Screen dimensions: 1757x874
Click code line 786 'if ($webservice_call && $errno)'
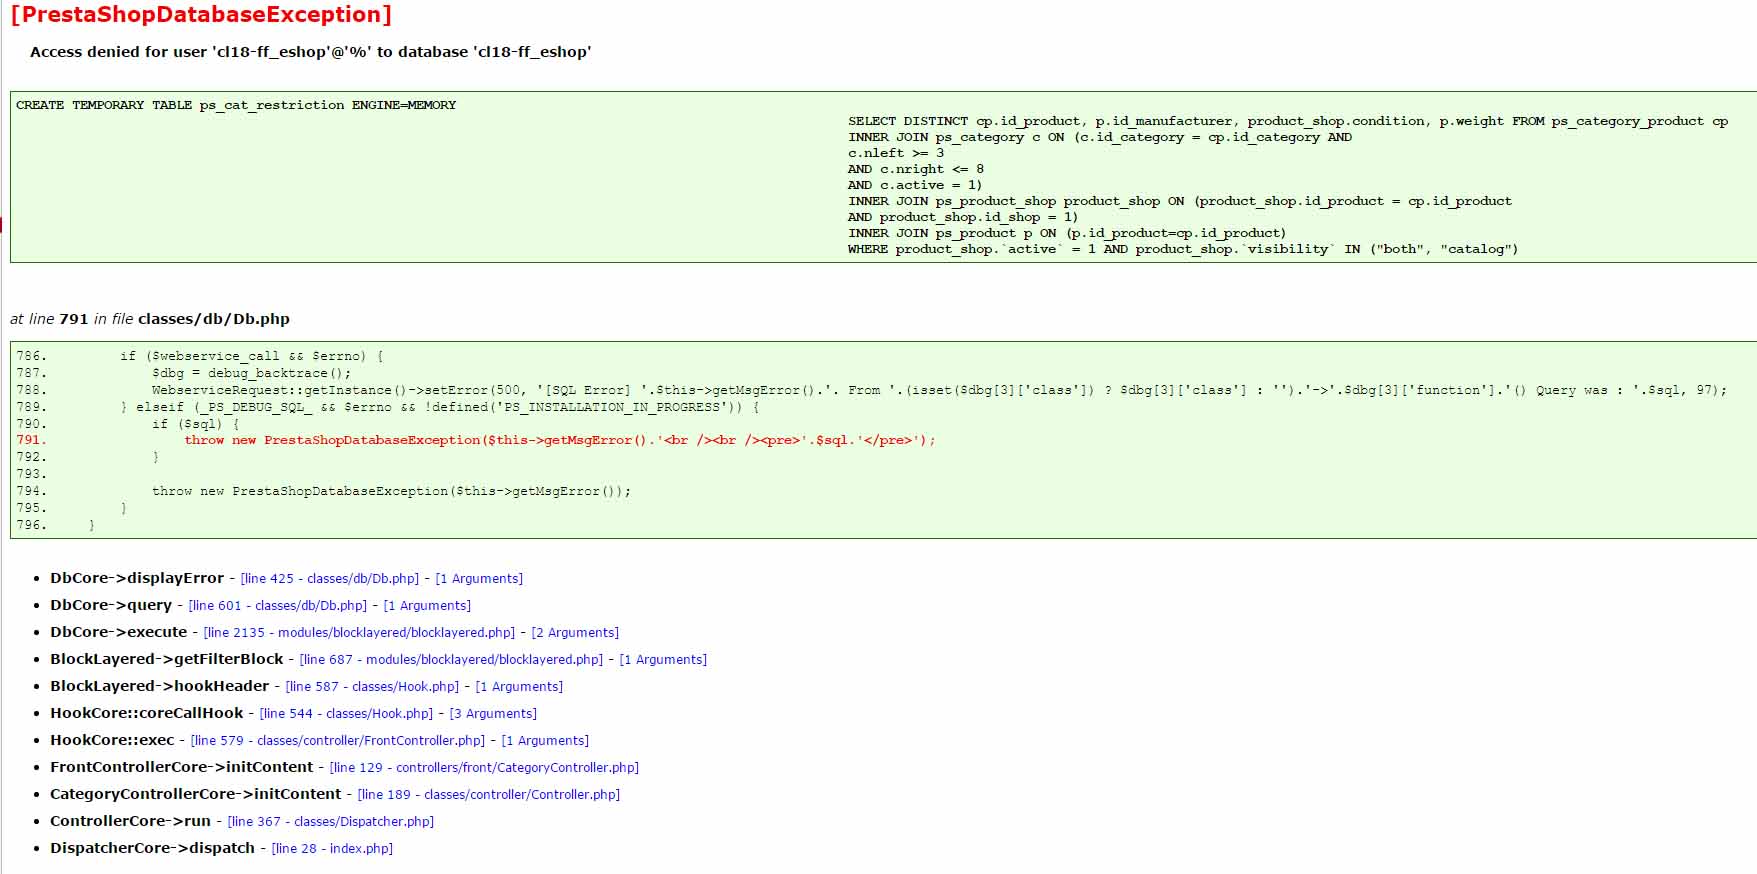pos(251,356)
